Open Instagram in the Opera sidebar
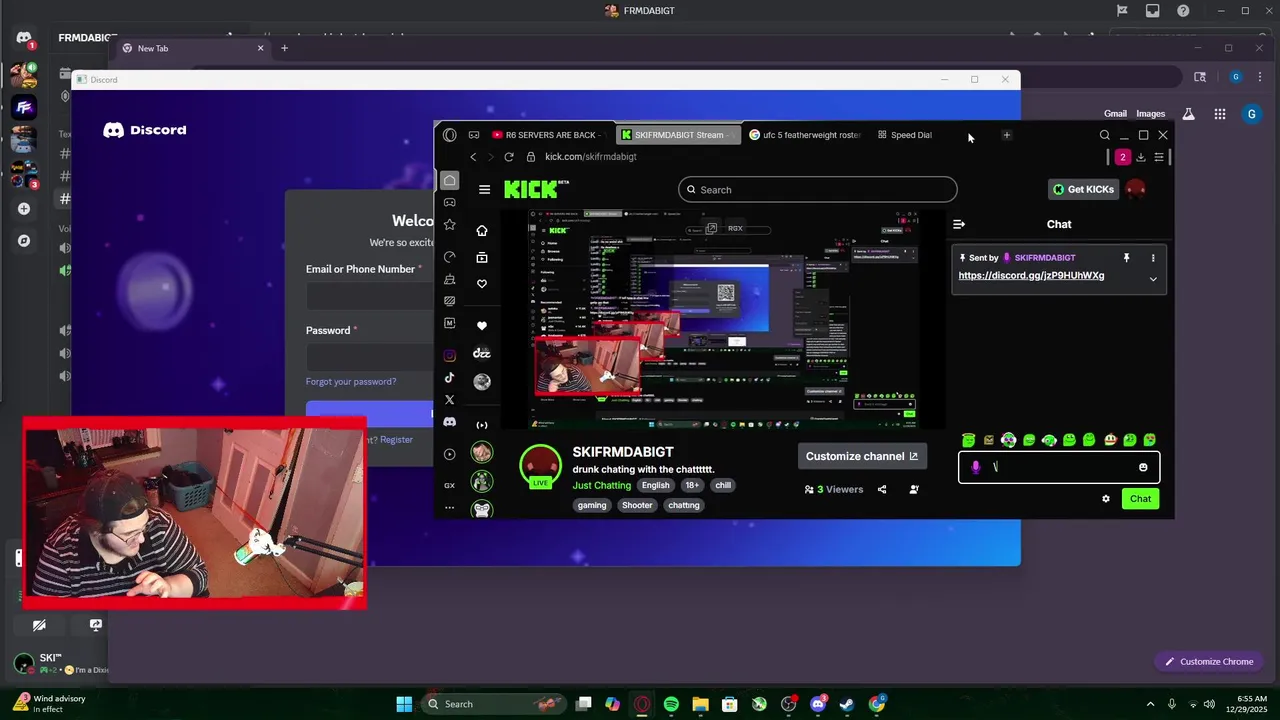1280x720 pixels. (x=450, y=355)
